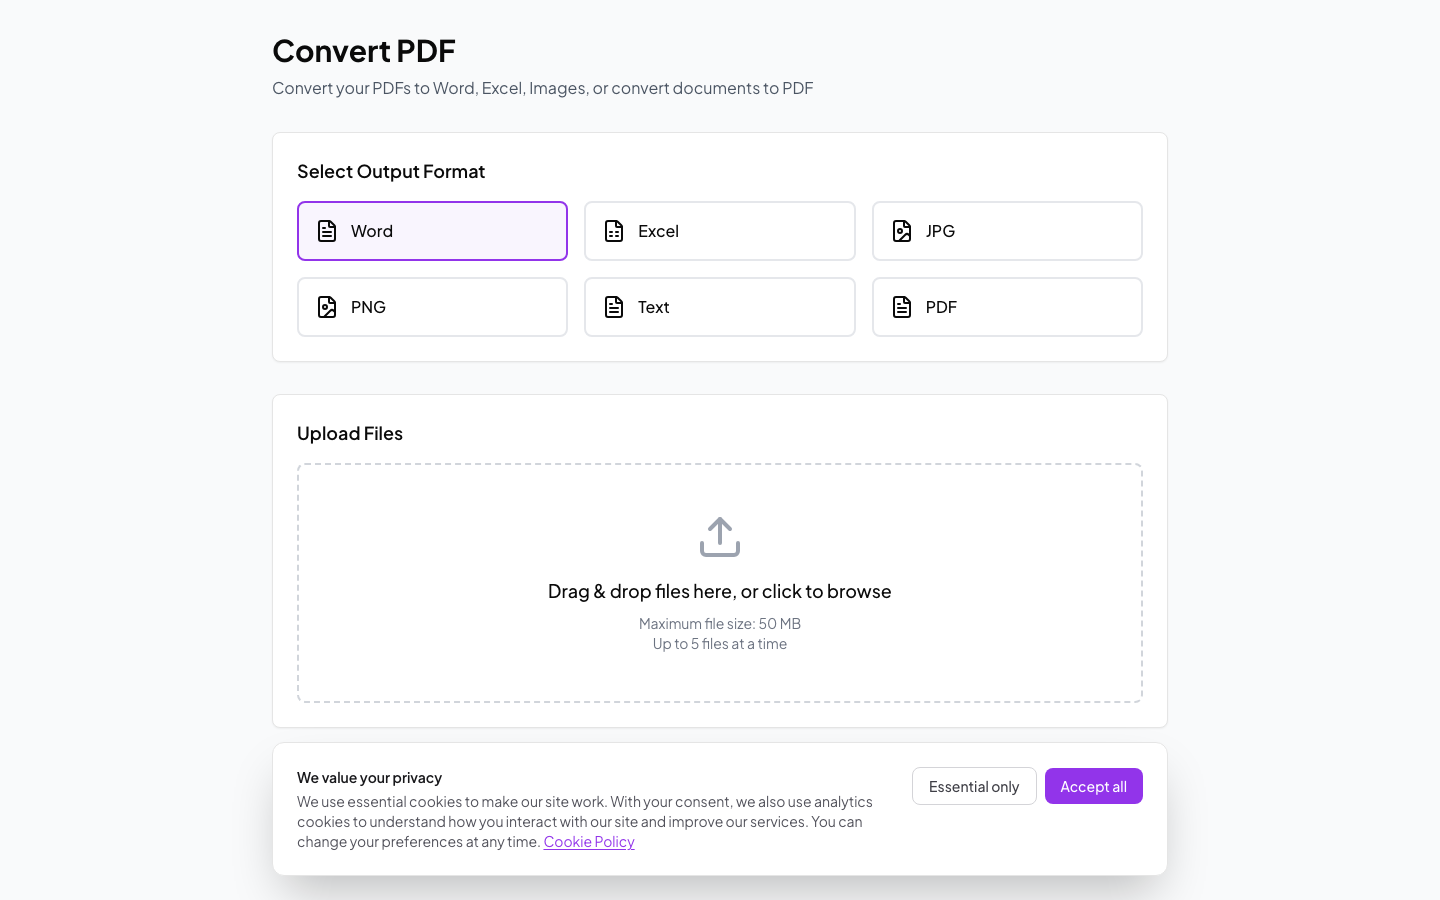Select Text as the output format

click(719, 307)
